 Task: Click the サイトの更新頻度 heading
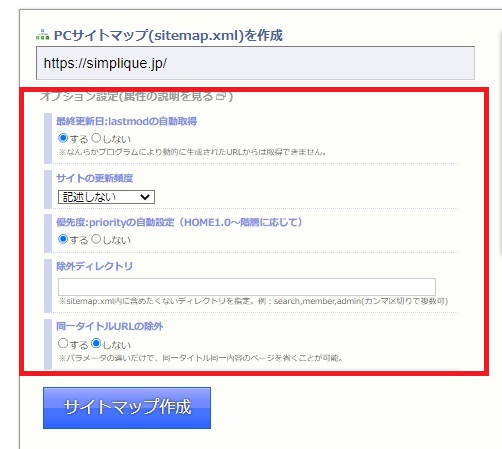tap(94, 178)
